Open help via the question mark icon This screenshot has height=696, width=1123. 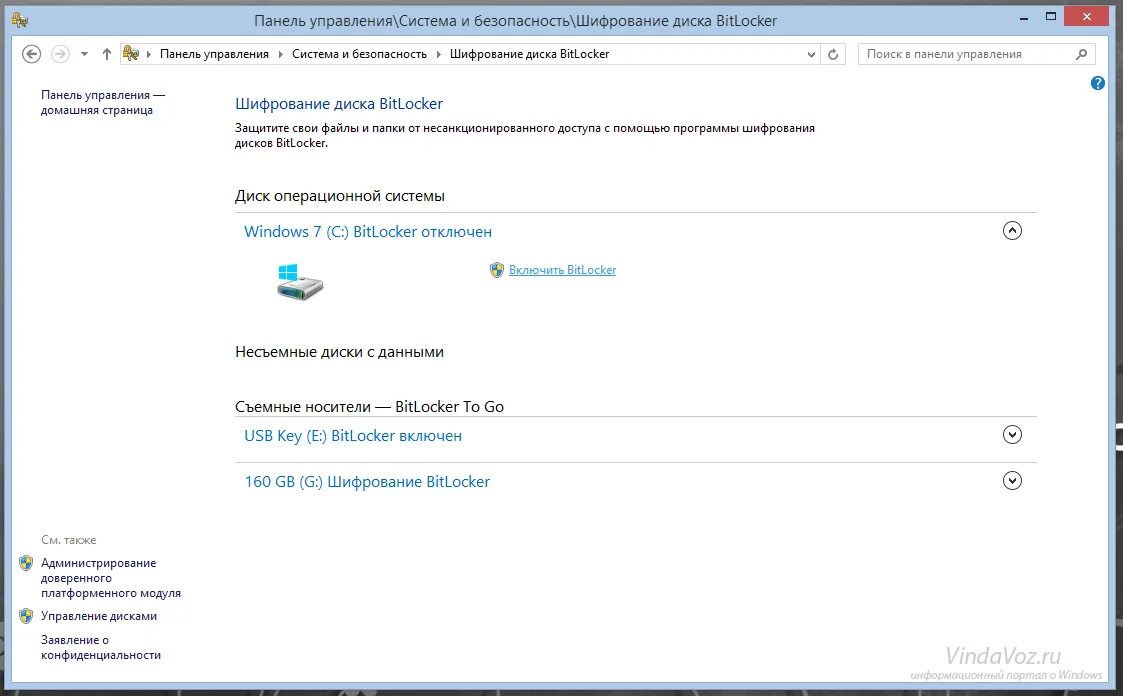pyautogui.click(x=1097, y=83)
